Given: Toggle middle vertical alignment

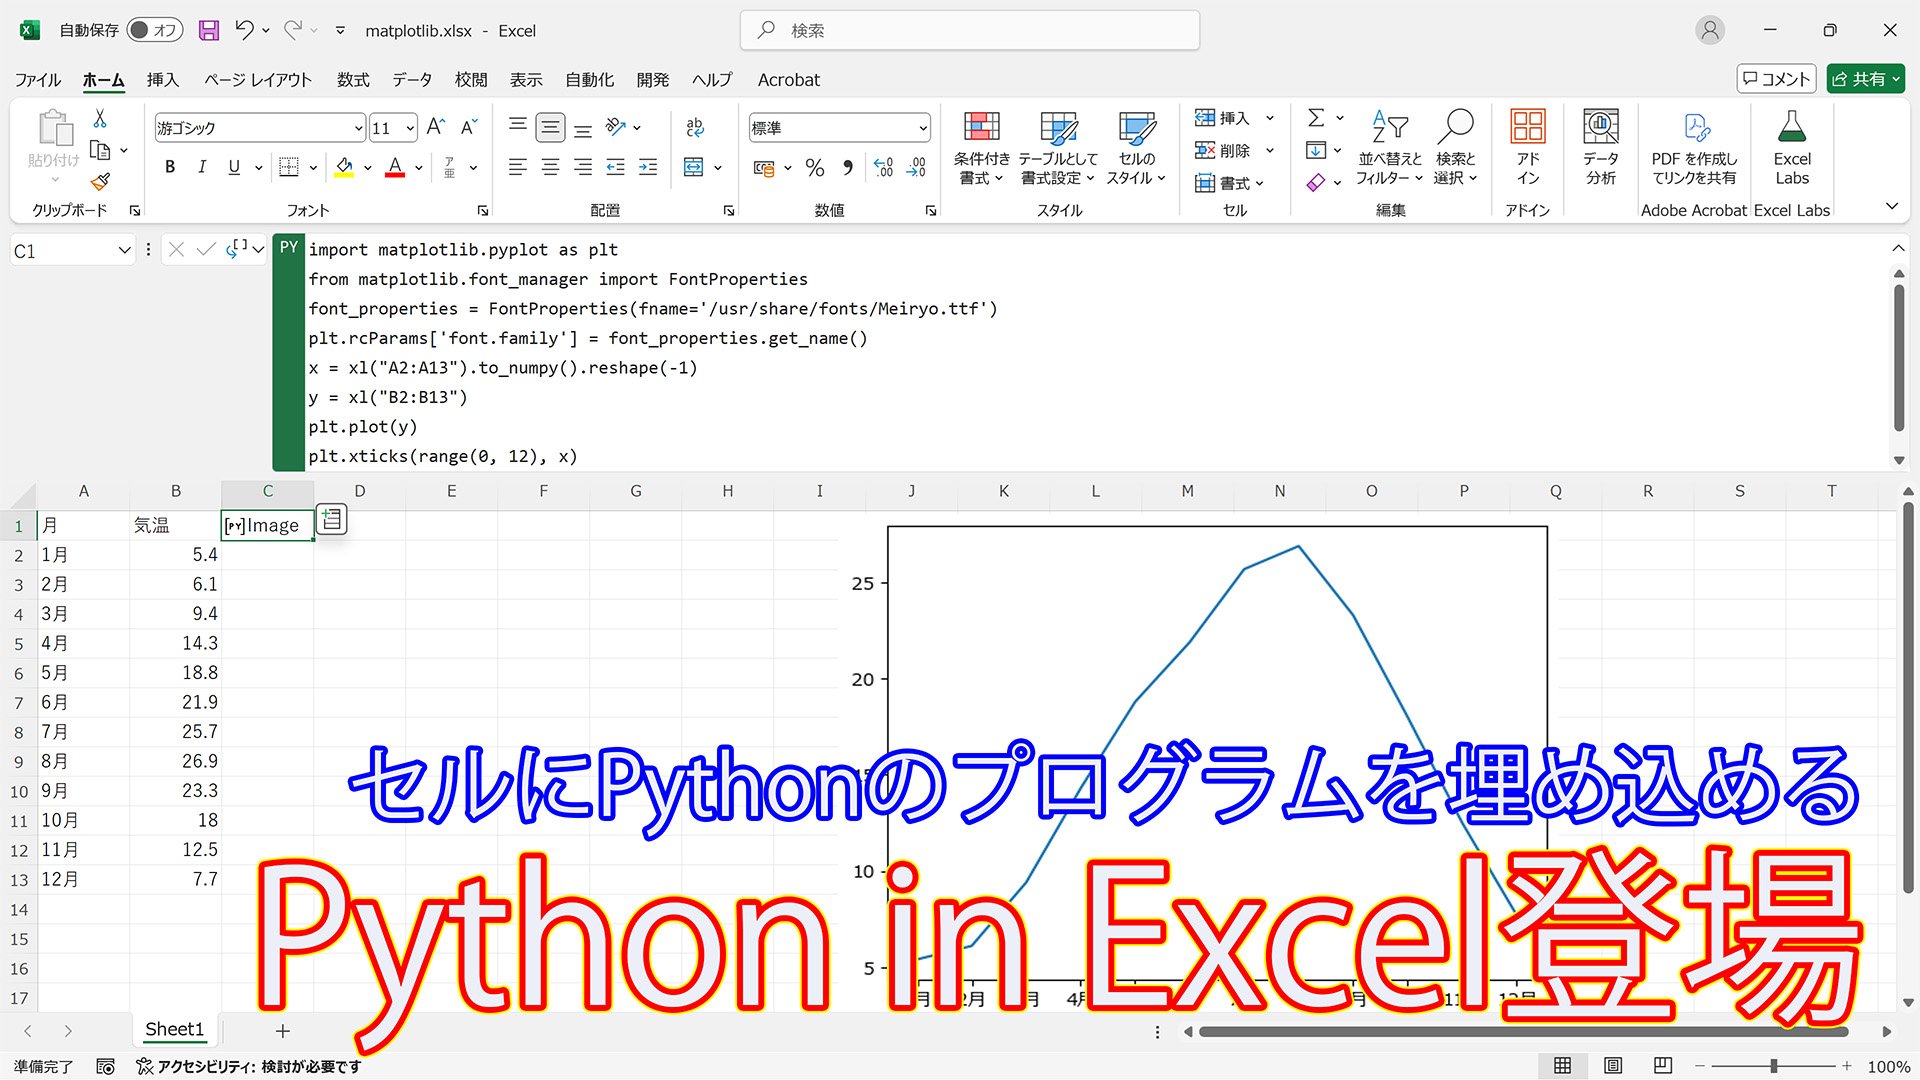Looking at the screenshot, I should [550, 127].
